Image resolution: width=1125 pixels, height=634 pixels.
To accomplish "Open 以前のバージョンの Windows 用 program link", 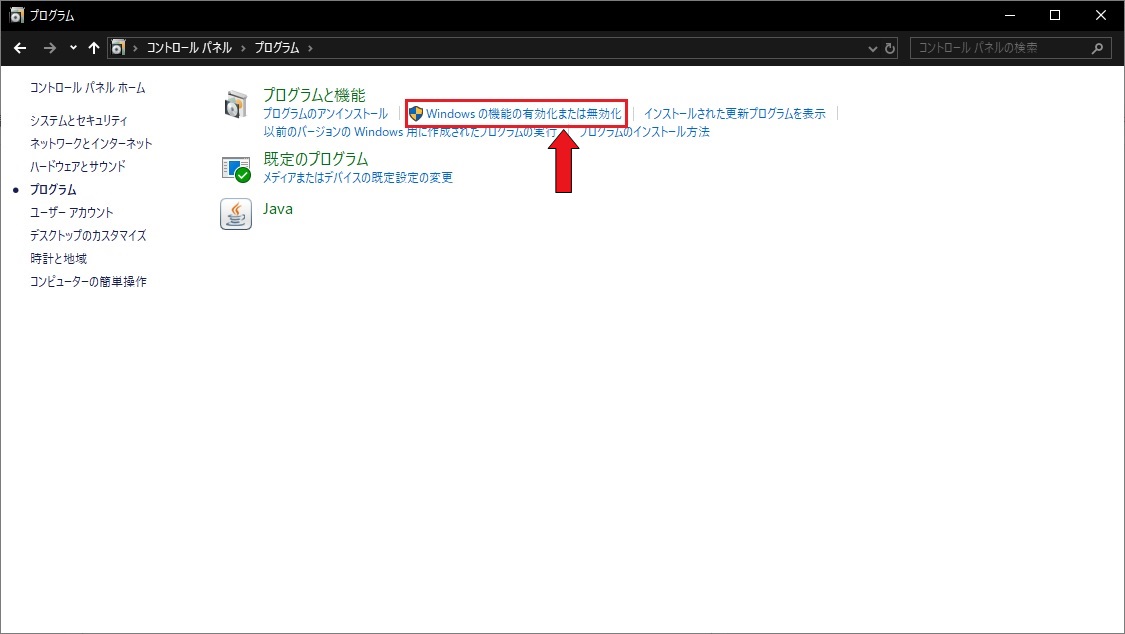I will [410, 132].
